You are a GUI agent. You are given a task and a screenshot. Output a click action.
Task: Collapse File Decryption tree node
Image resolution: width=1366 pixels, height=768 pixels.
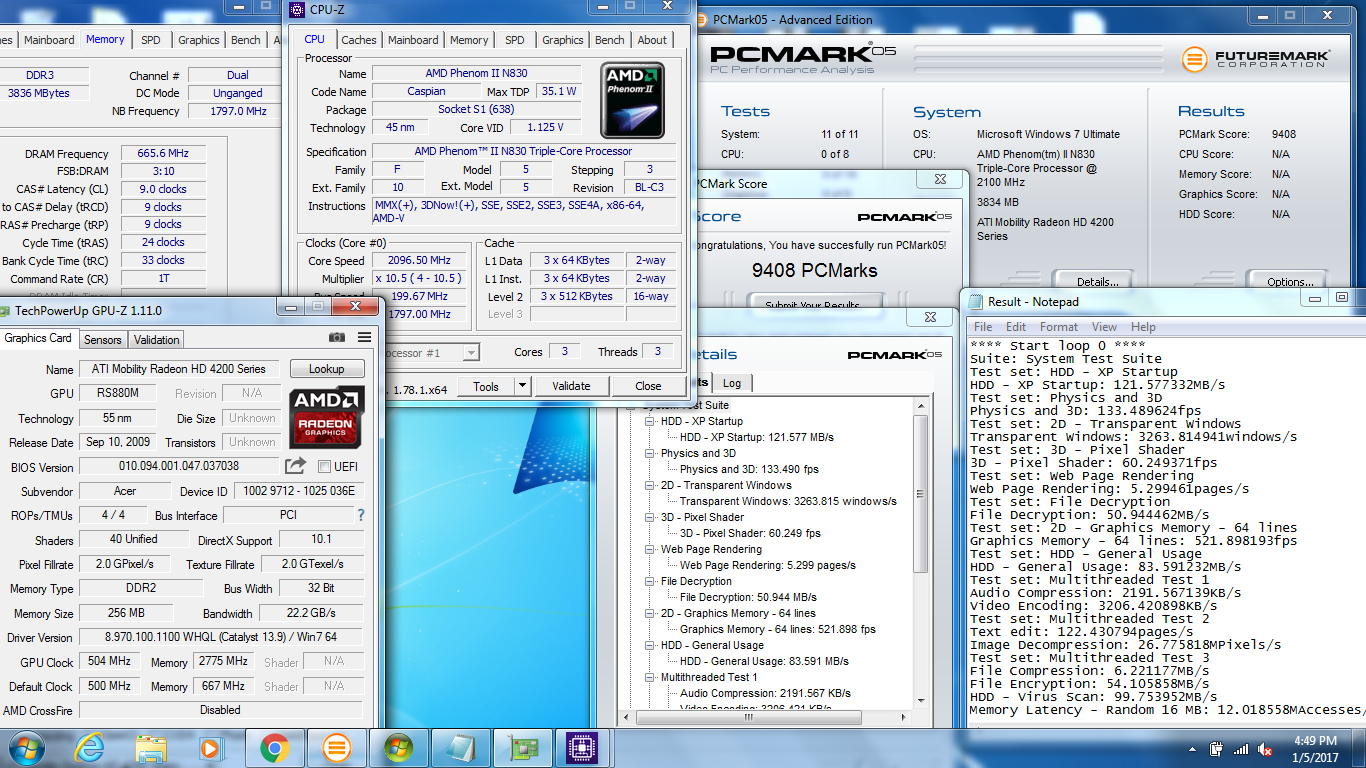(x=649, y=581)
